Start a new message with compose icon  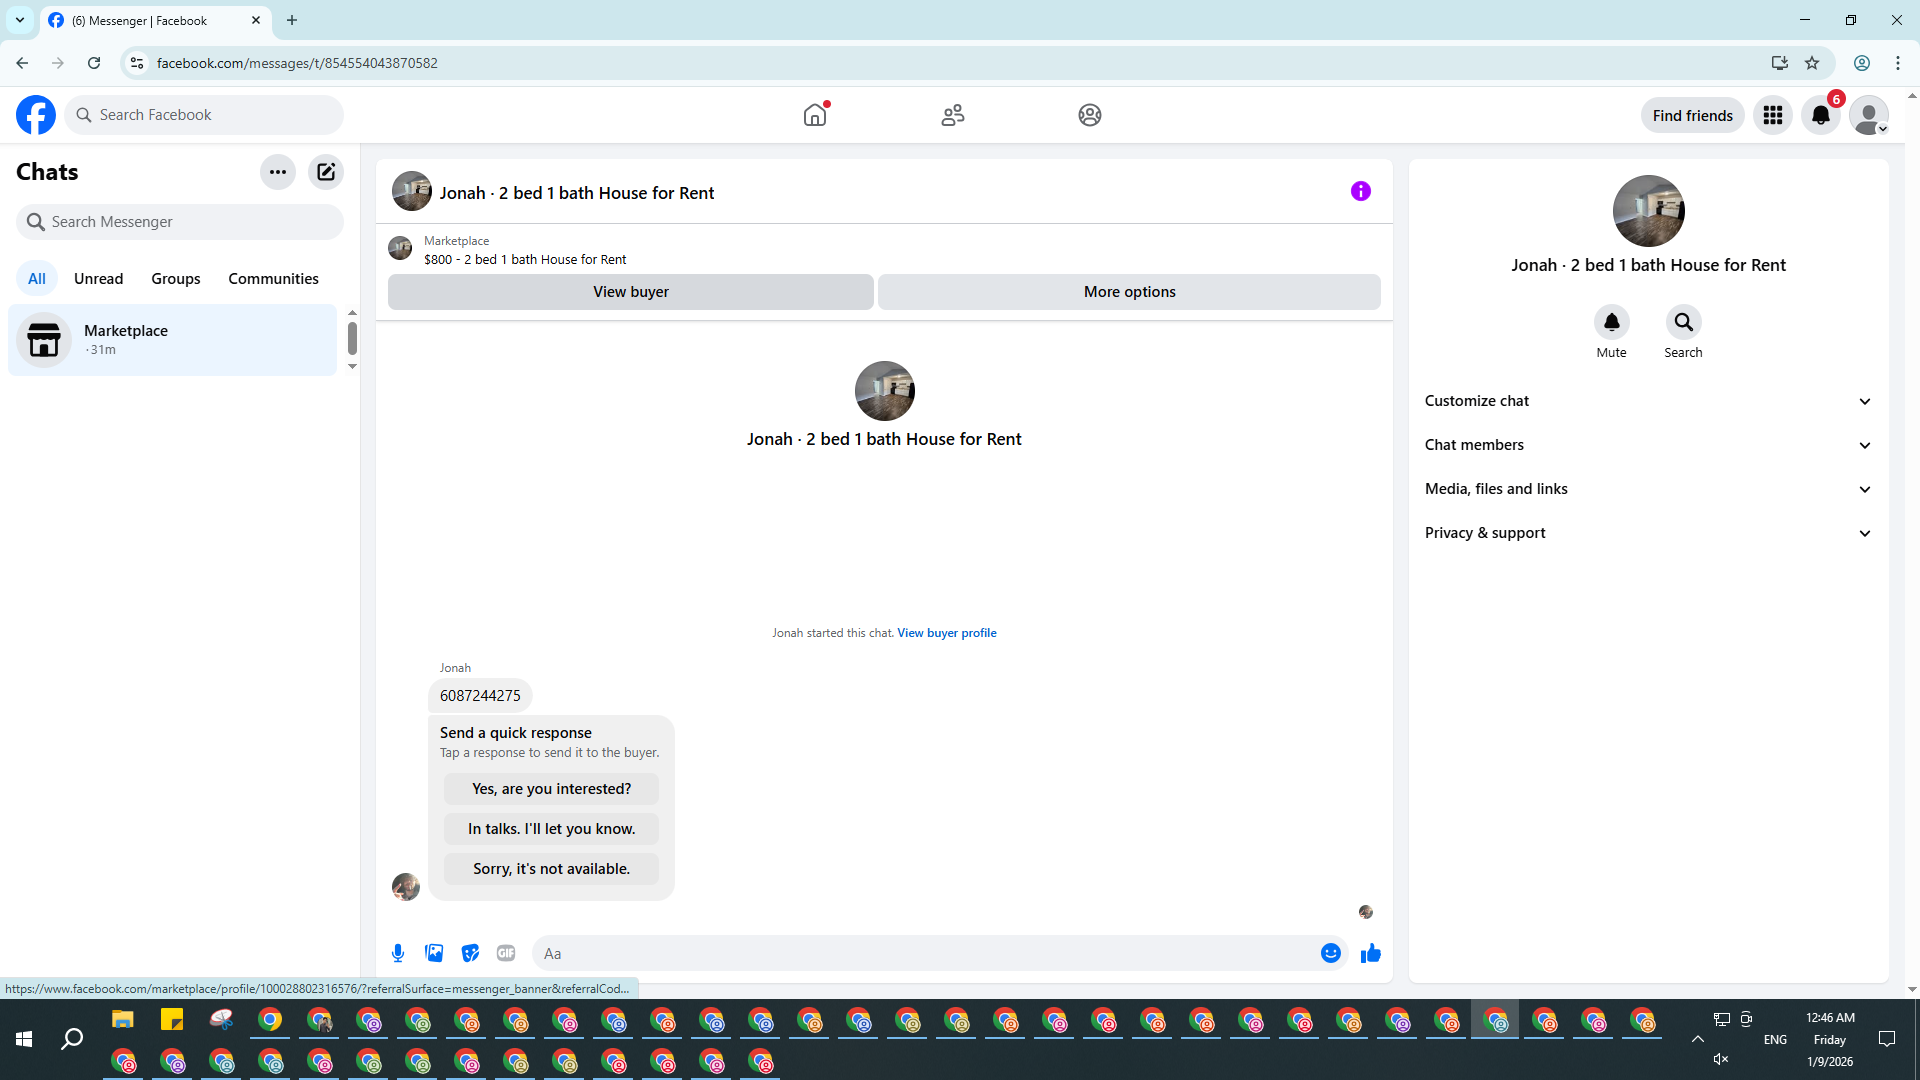coord(326,172)
